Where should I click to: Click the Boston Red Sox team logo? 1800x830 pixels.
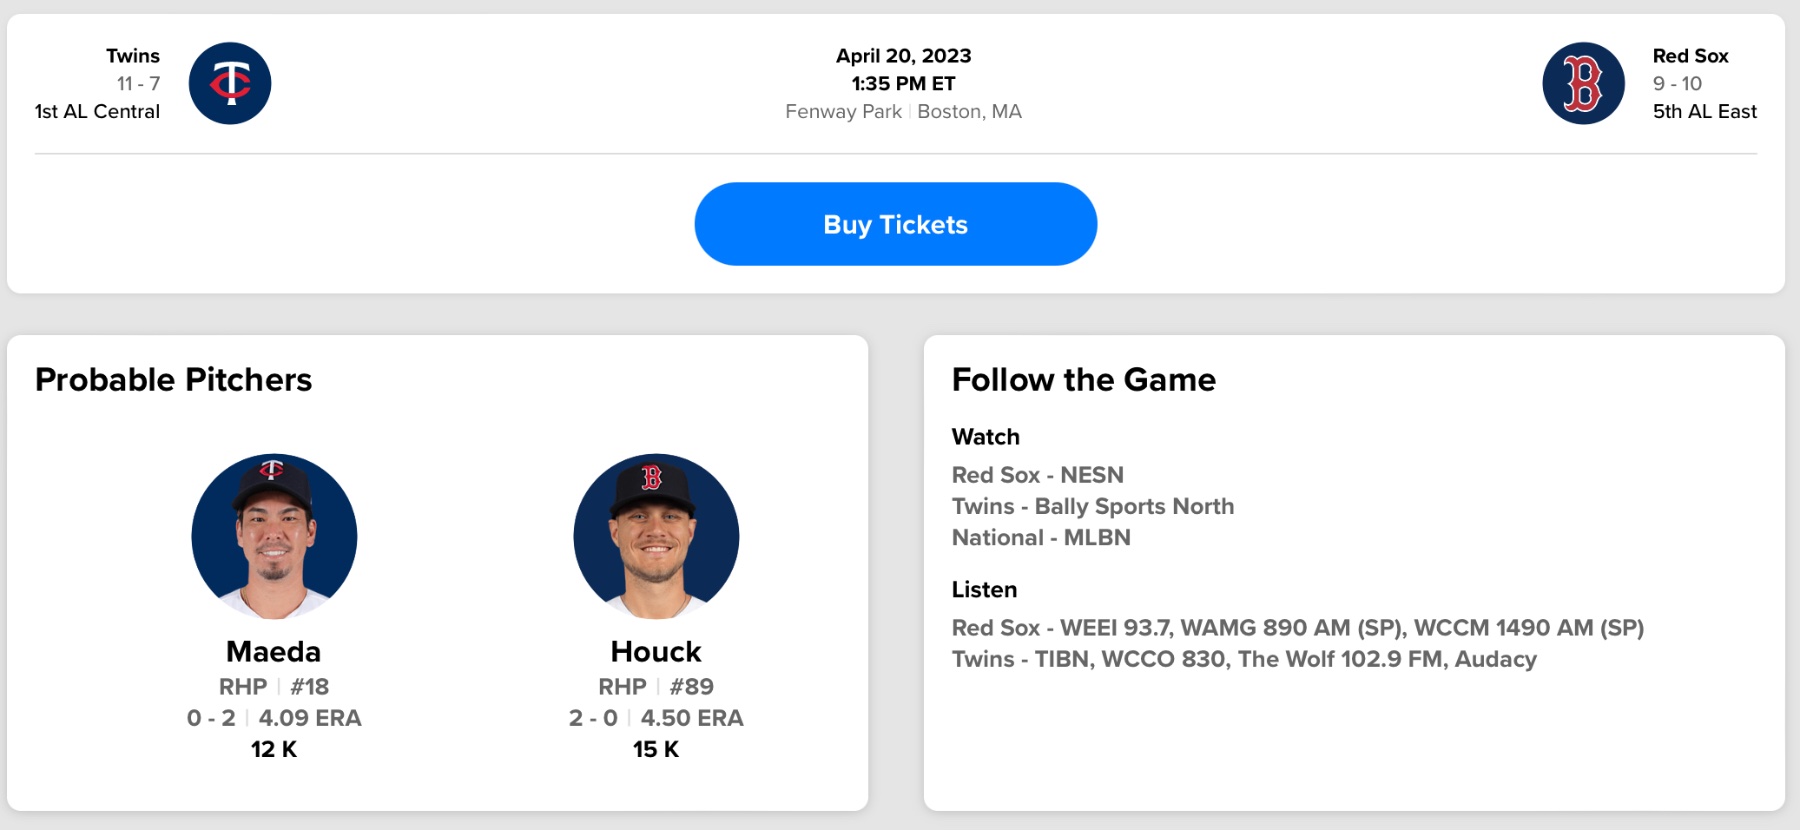coord(1583,83)
